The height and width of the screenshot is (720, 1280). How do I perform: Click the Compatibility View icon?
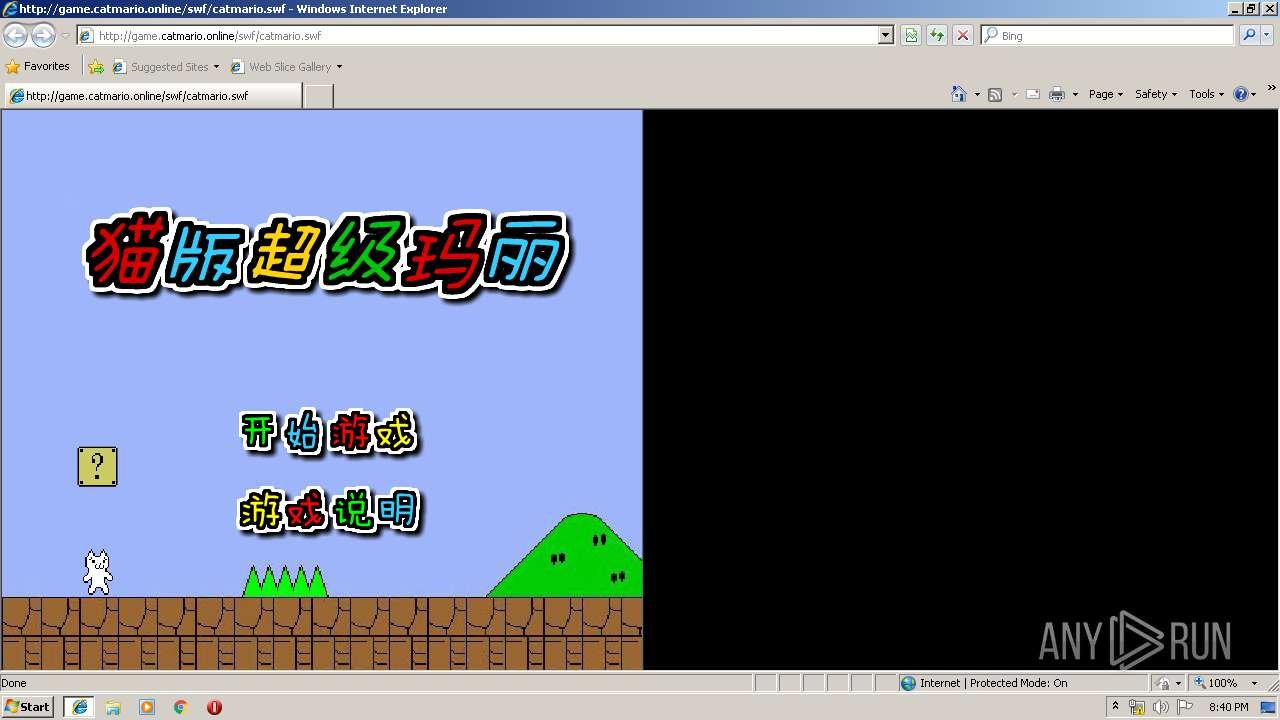(x=911, y=35)
